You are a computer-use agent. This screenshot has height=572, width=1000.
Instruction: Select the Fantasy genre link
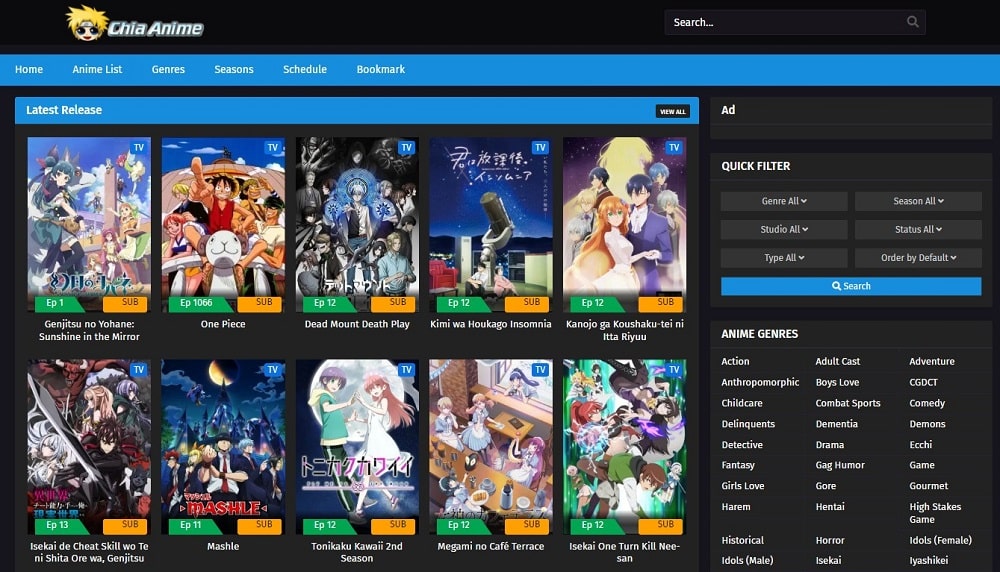coord(738,466)
